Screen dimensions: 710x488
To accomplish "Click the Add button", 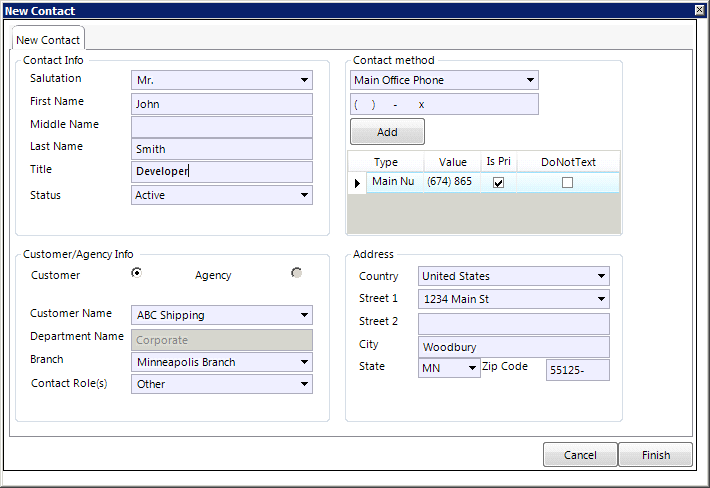I will [x=387, y=132].
